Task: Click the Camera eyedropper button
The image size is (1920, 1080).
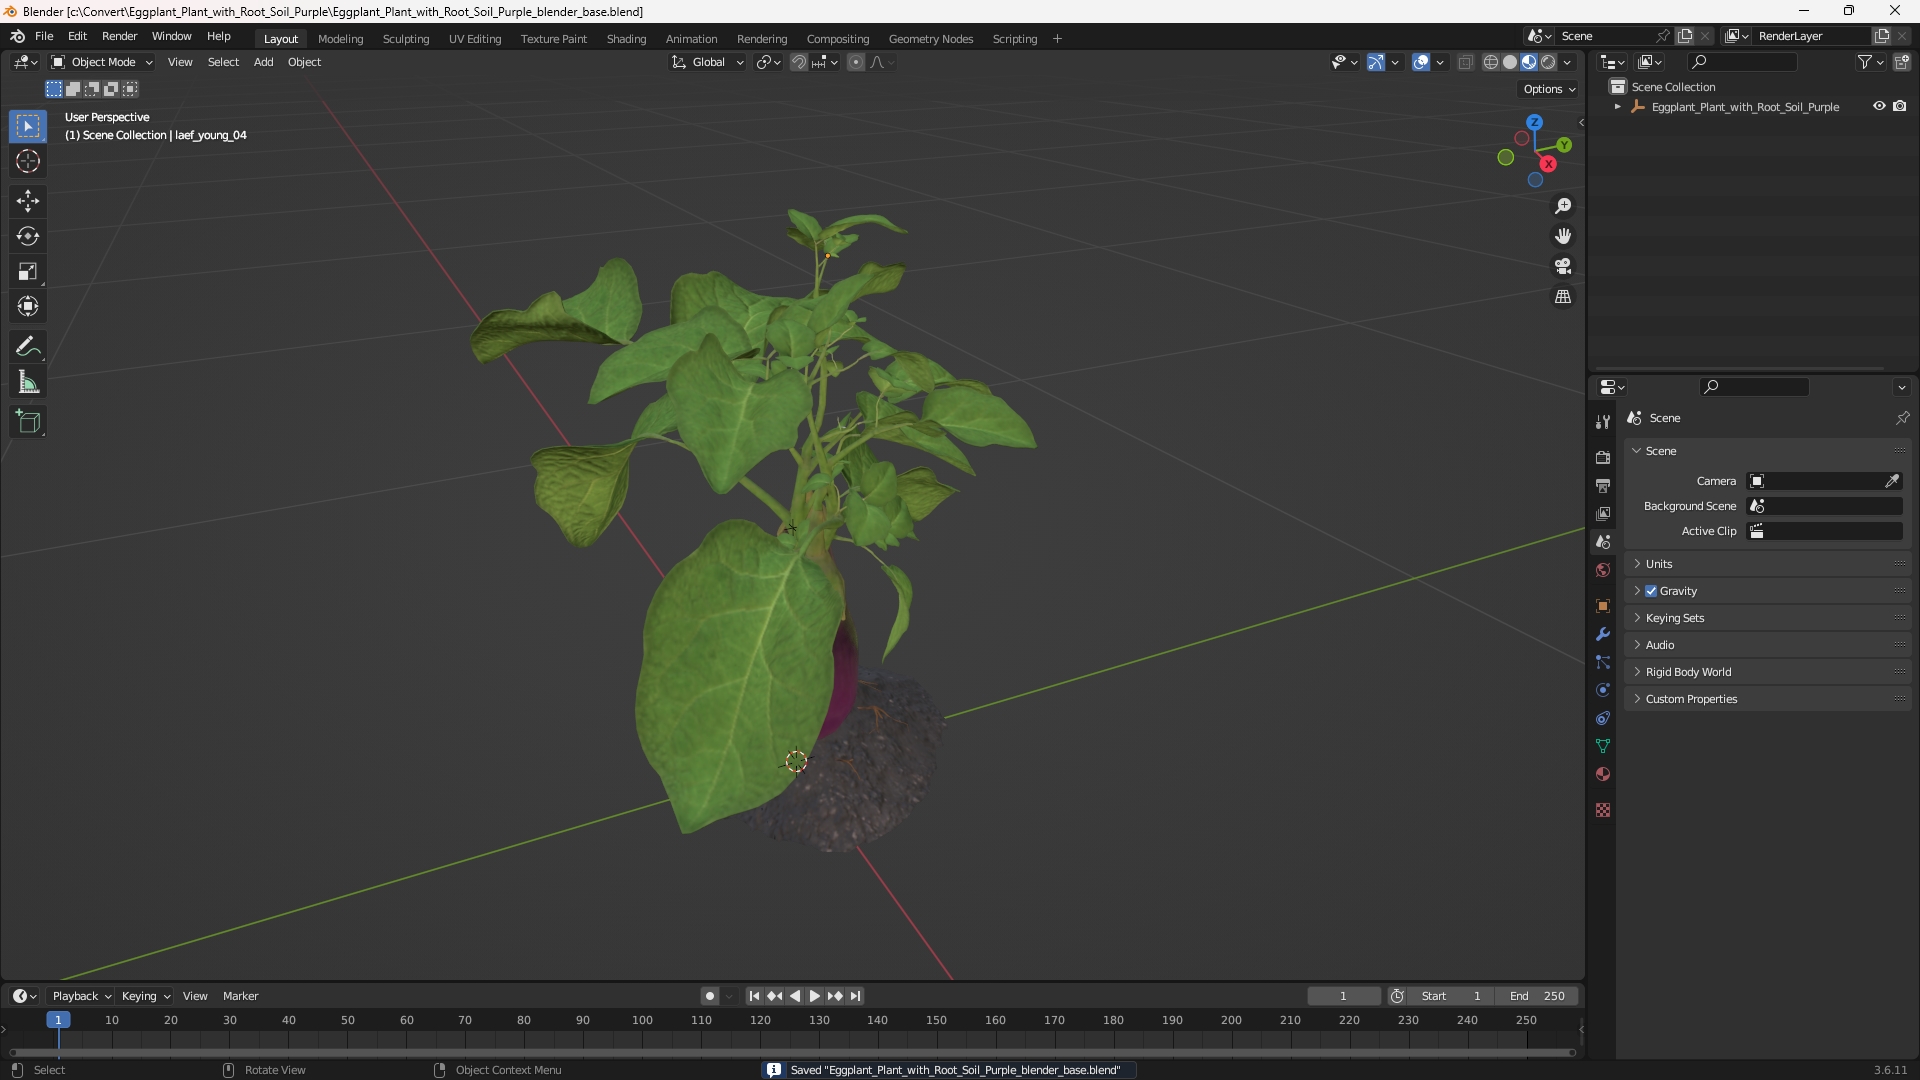Action: [1892, 481]
